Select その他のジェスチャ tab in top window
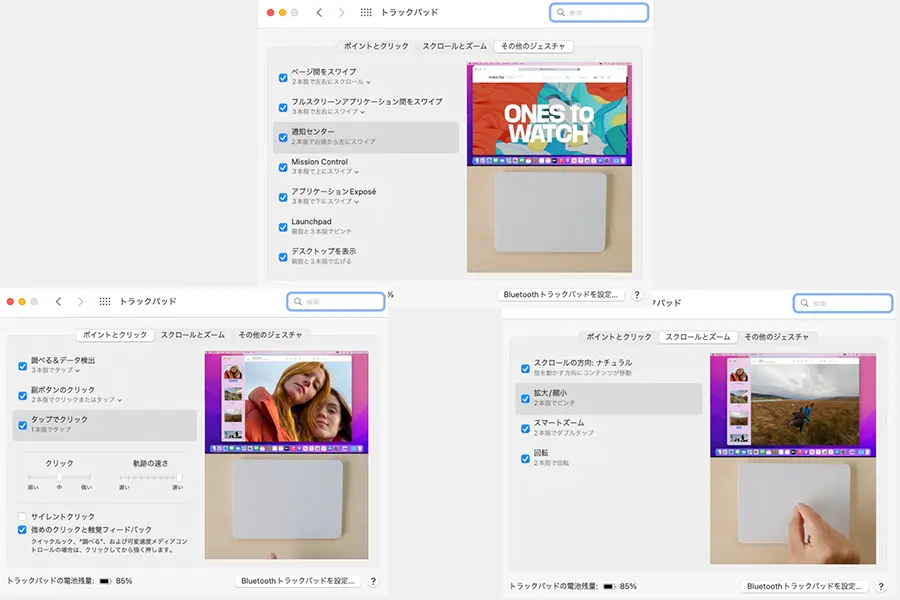This screenshot has width=900, height=600. click(x=533, y=46)
